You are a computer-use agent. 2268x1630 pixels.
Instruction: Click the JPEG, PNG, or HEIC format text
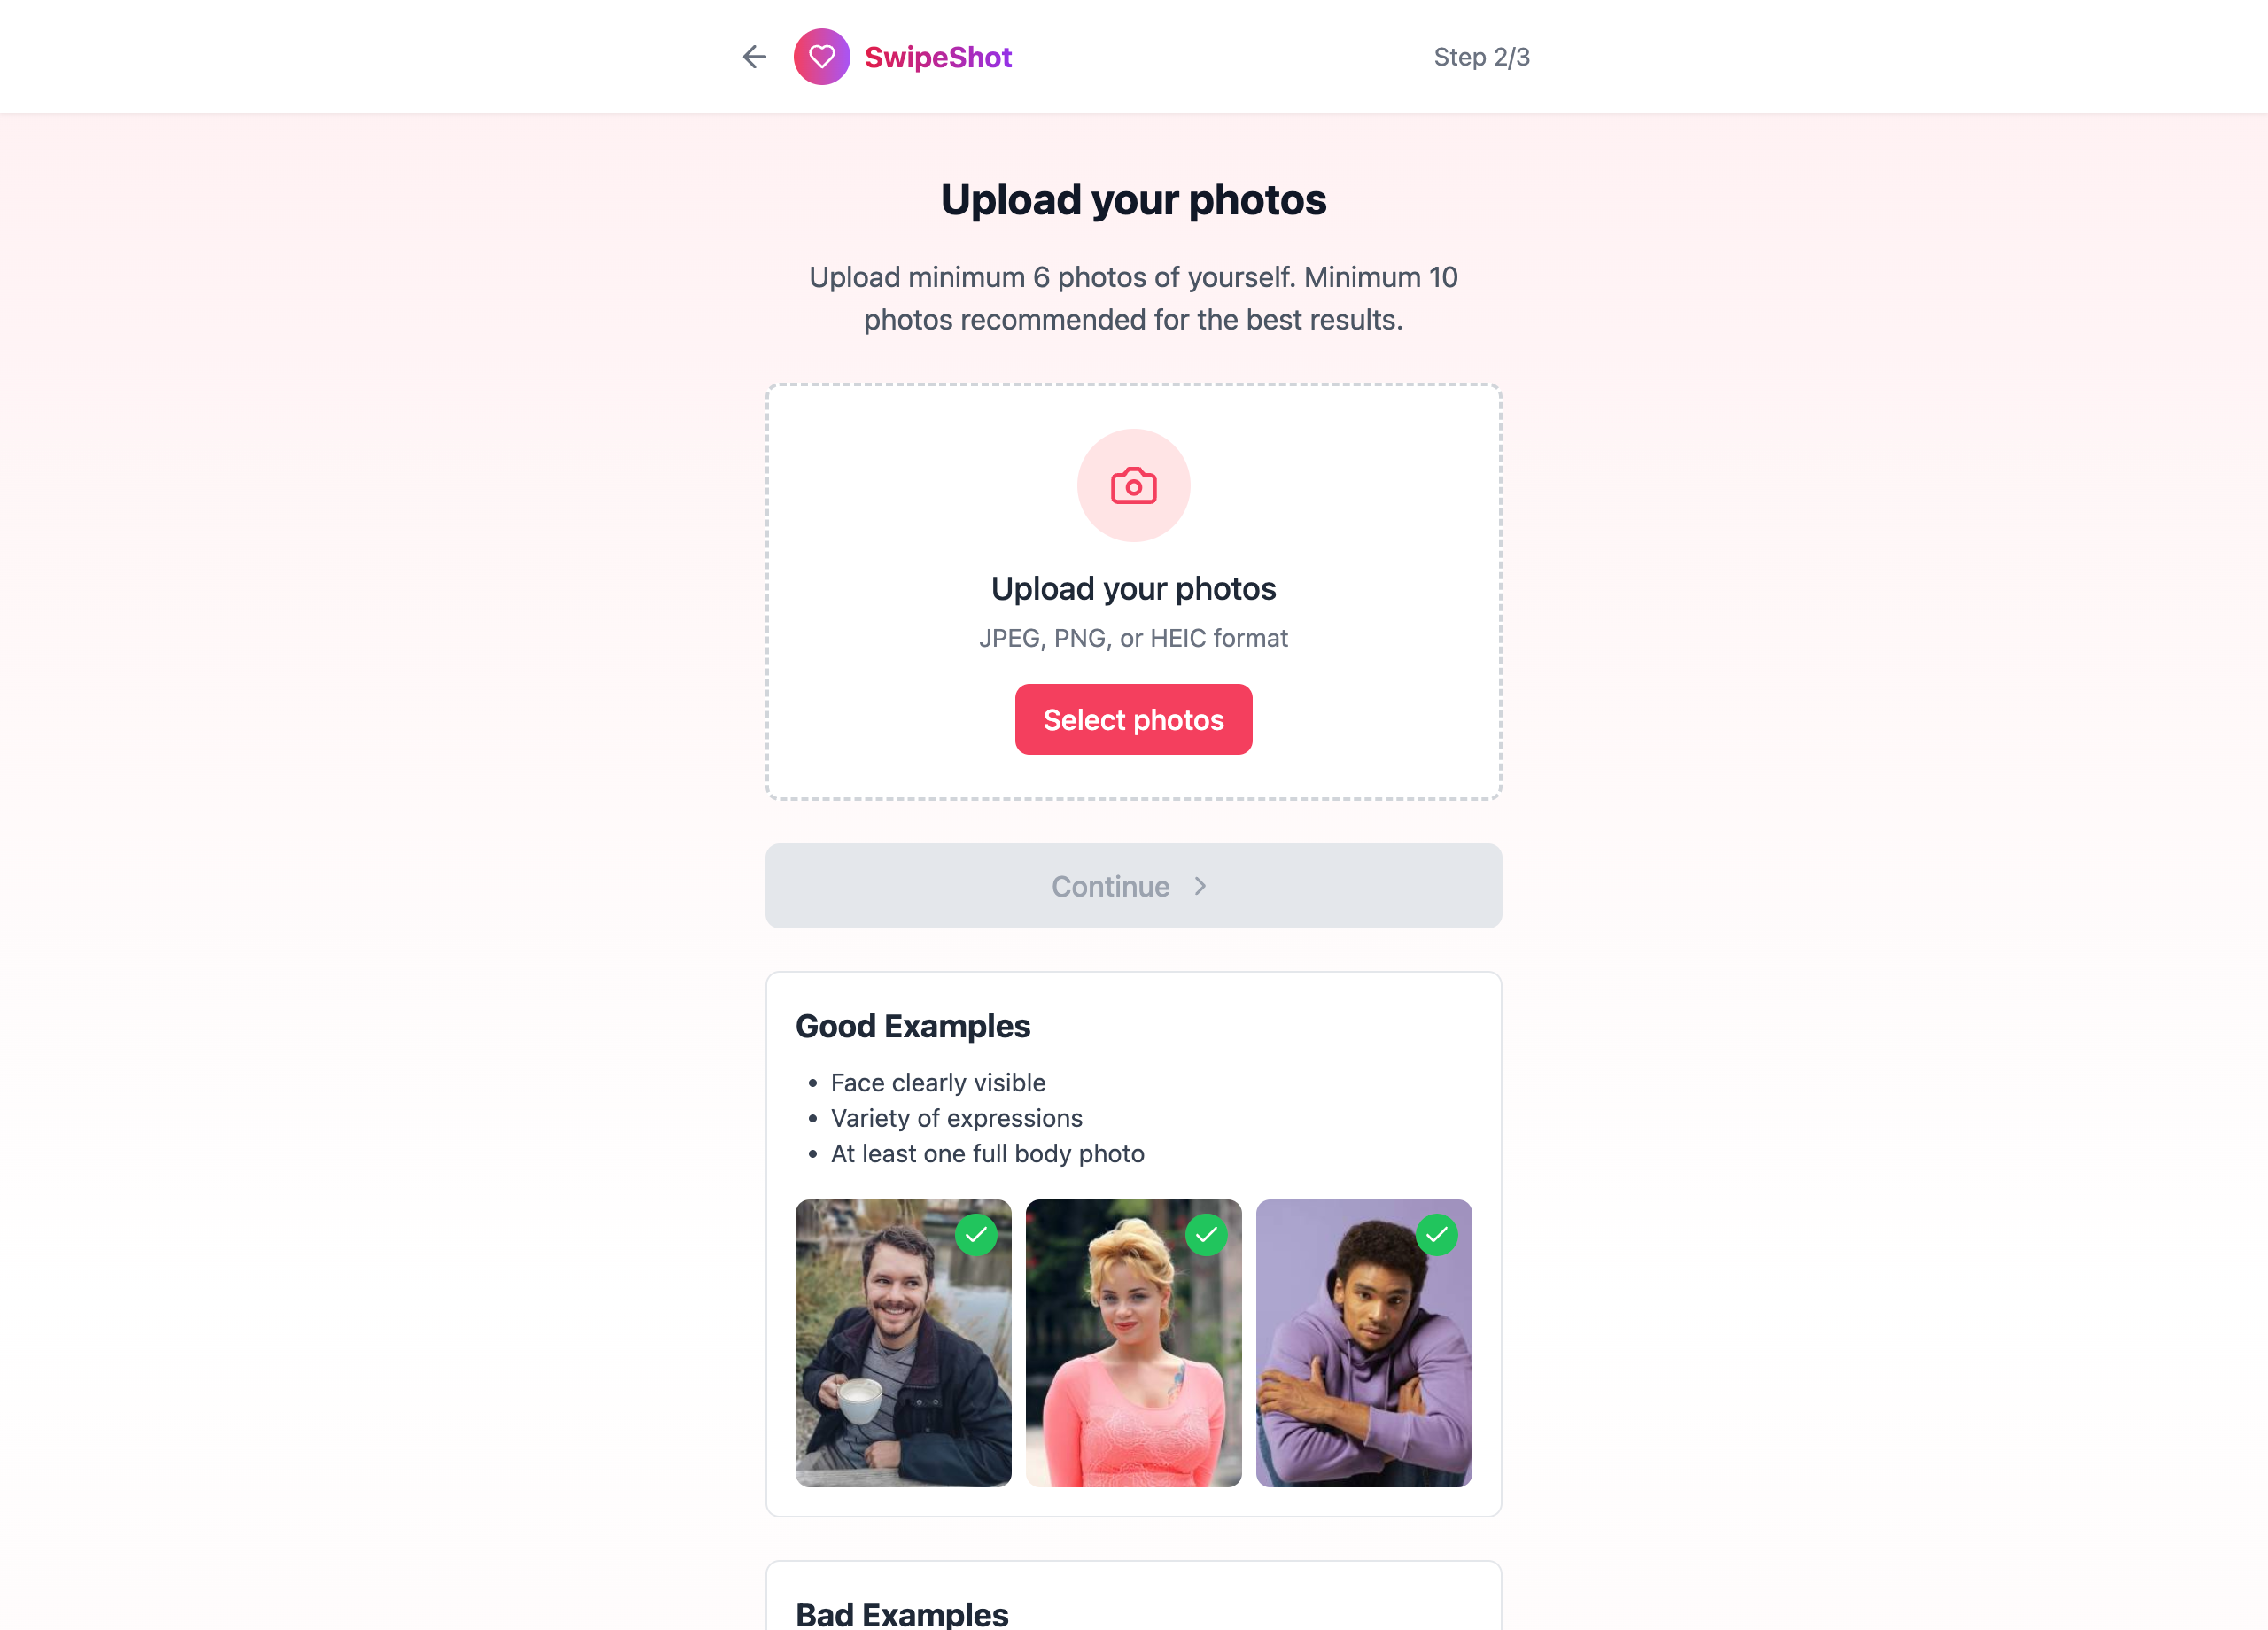pos(1133,638)
